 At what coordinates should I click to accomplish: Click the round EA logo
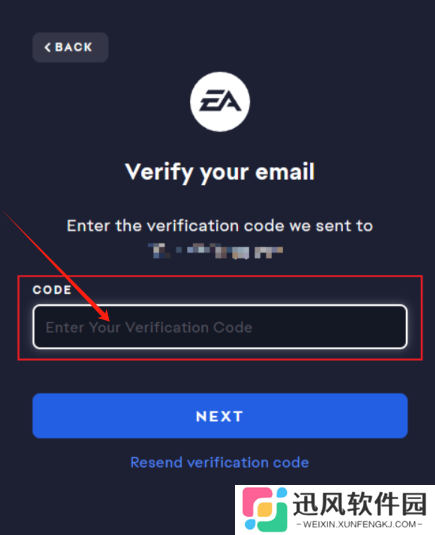click(x=220, y=102)
